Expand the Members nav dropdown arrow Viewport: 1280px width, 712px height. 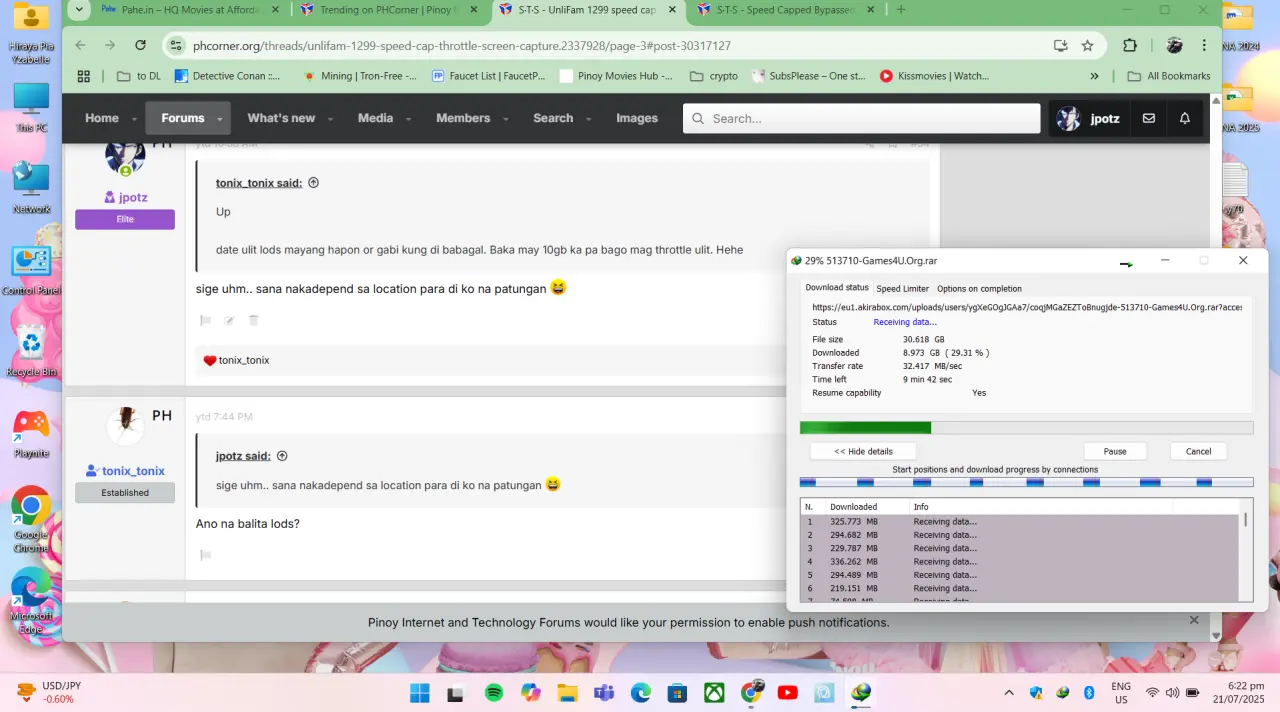tap(505, 119)
